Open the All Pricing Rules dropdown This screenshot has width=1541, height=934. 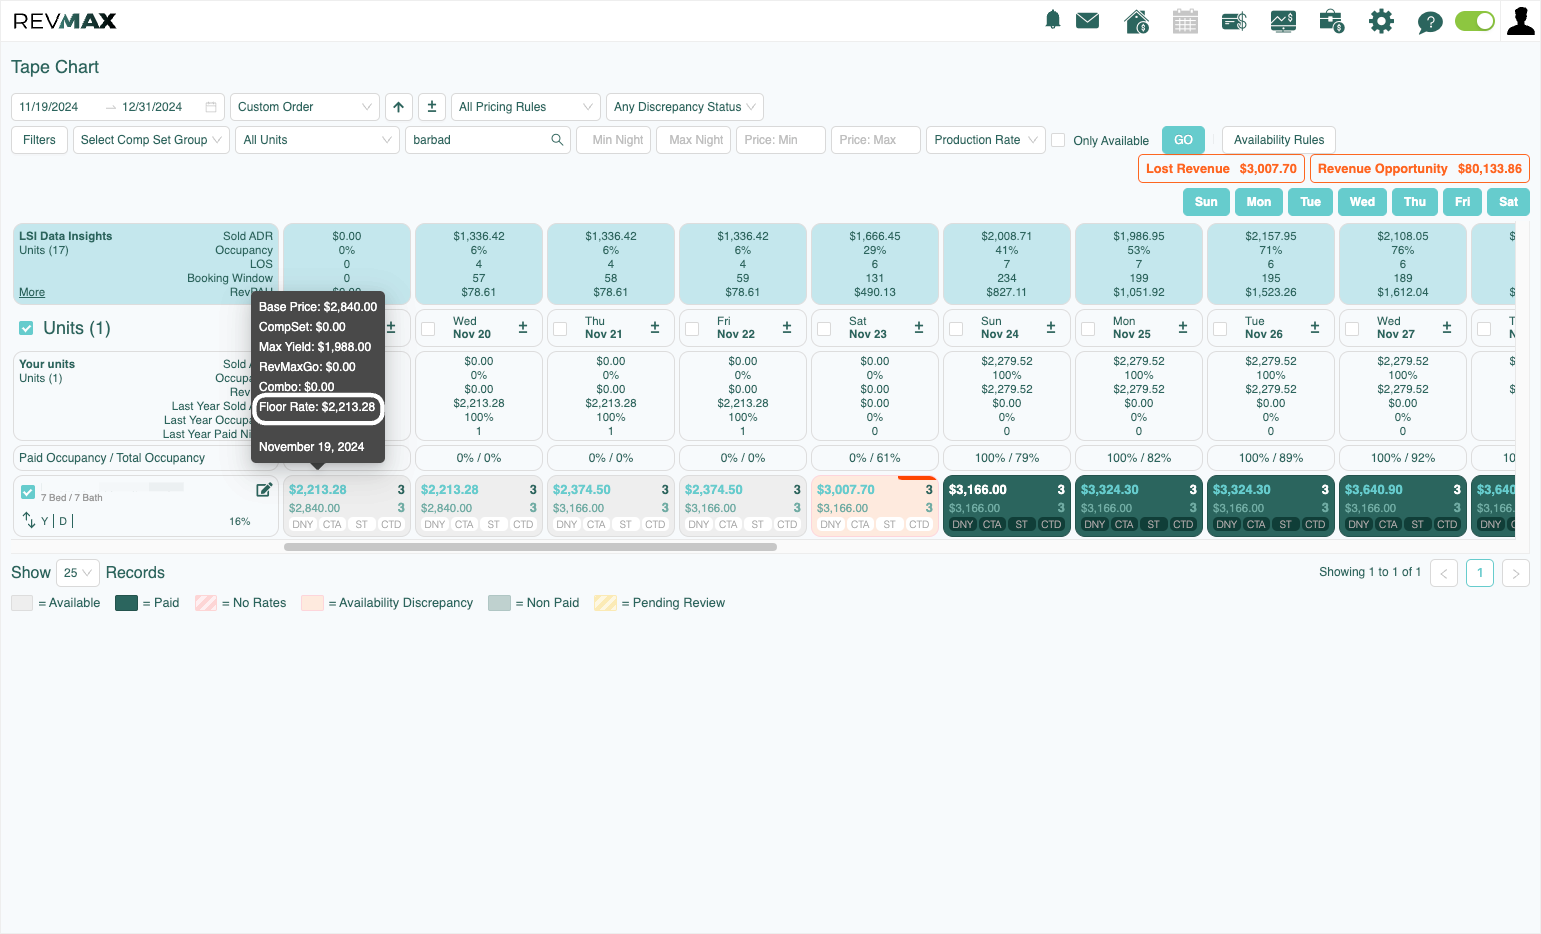pos(525,107)
